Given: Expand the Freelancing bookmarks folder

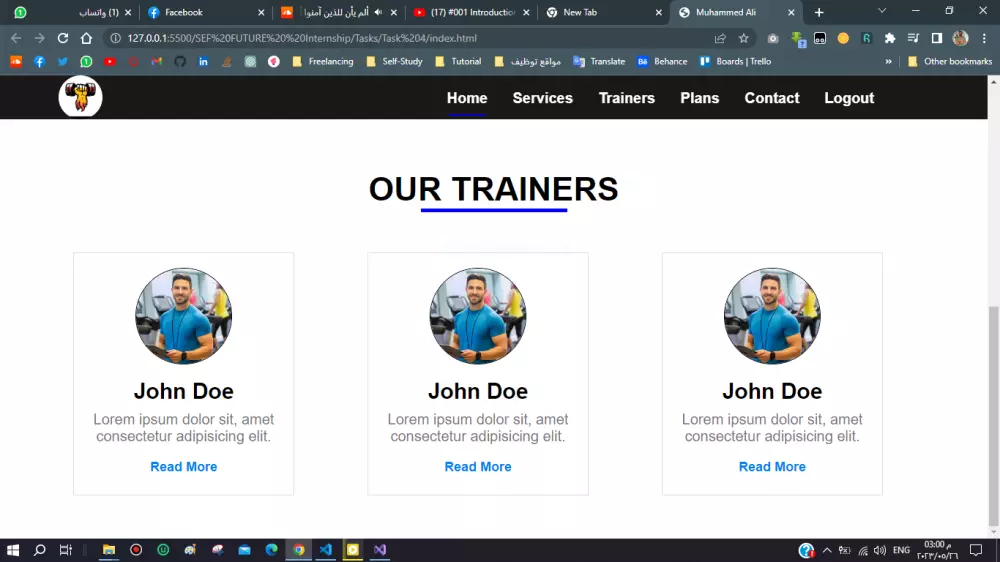Looking at the screenshot, I should coord(323,62).
